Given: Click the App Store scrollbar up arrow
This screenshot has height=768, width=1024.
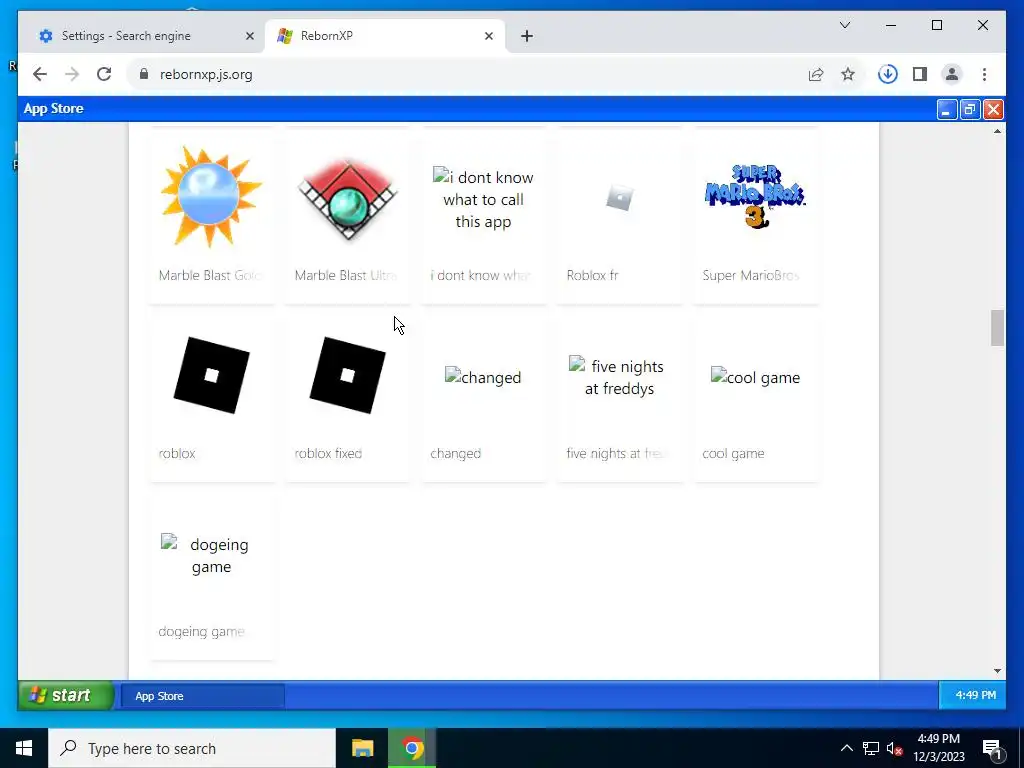Looking at the screenshot, I should (997, 131).
